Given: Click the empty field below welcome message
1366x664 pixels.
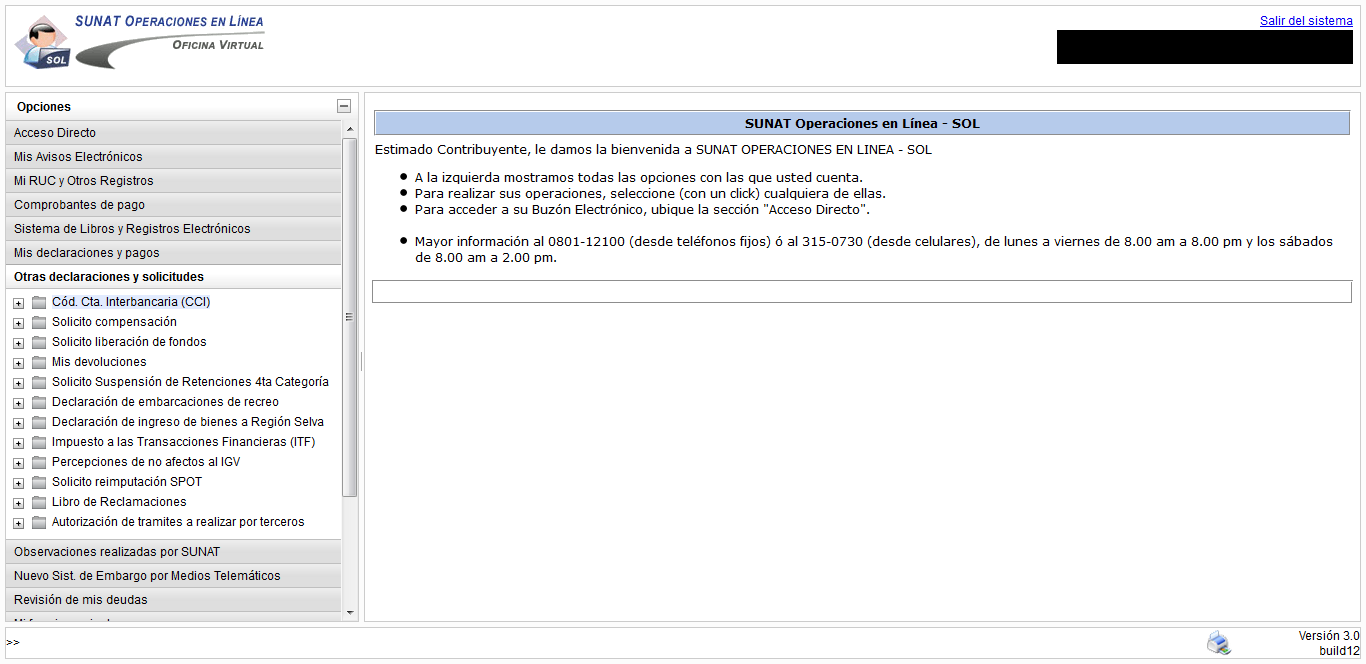Looking at the screenshot, I should tap(862, 291).
